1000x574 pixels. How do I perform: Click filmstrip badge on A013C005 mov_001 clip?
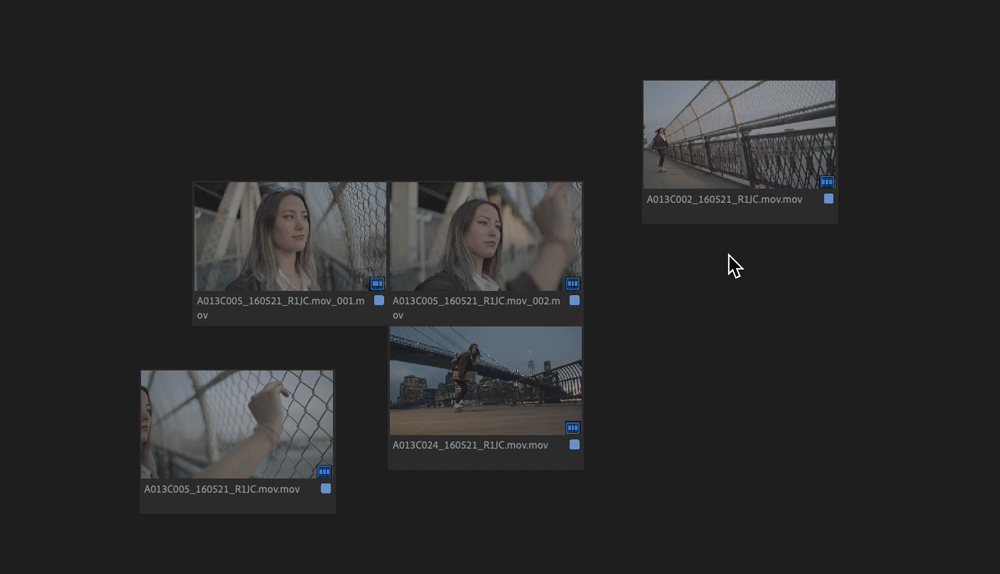click(377, 283)
